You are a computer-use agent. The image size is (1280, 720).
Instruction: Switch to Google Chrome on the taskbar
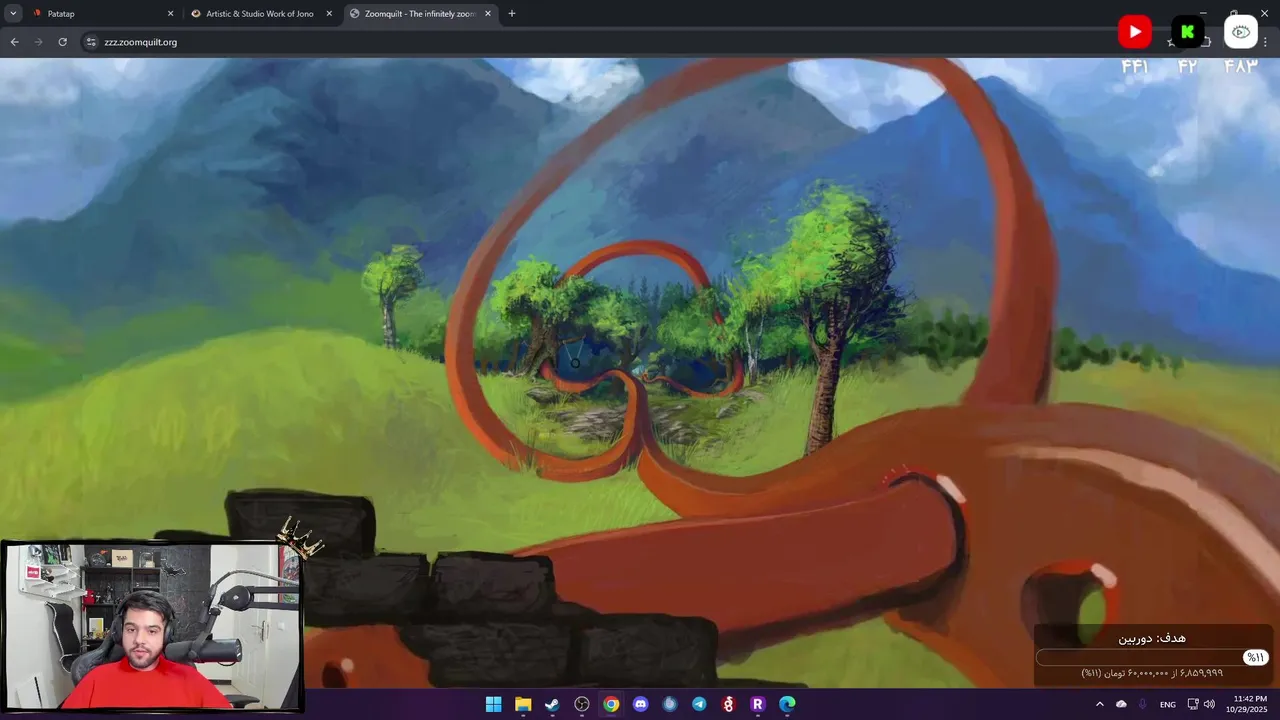click(x=611, y=704)
